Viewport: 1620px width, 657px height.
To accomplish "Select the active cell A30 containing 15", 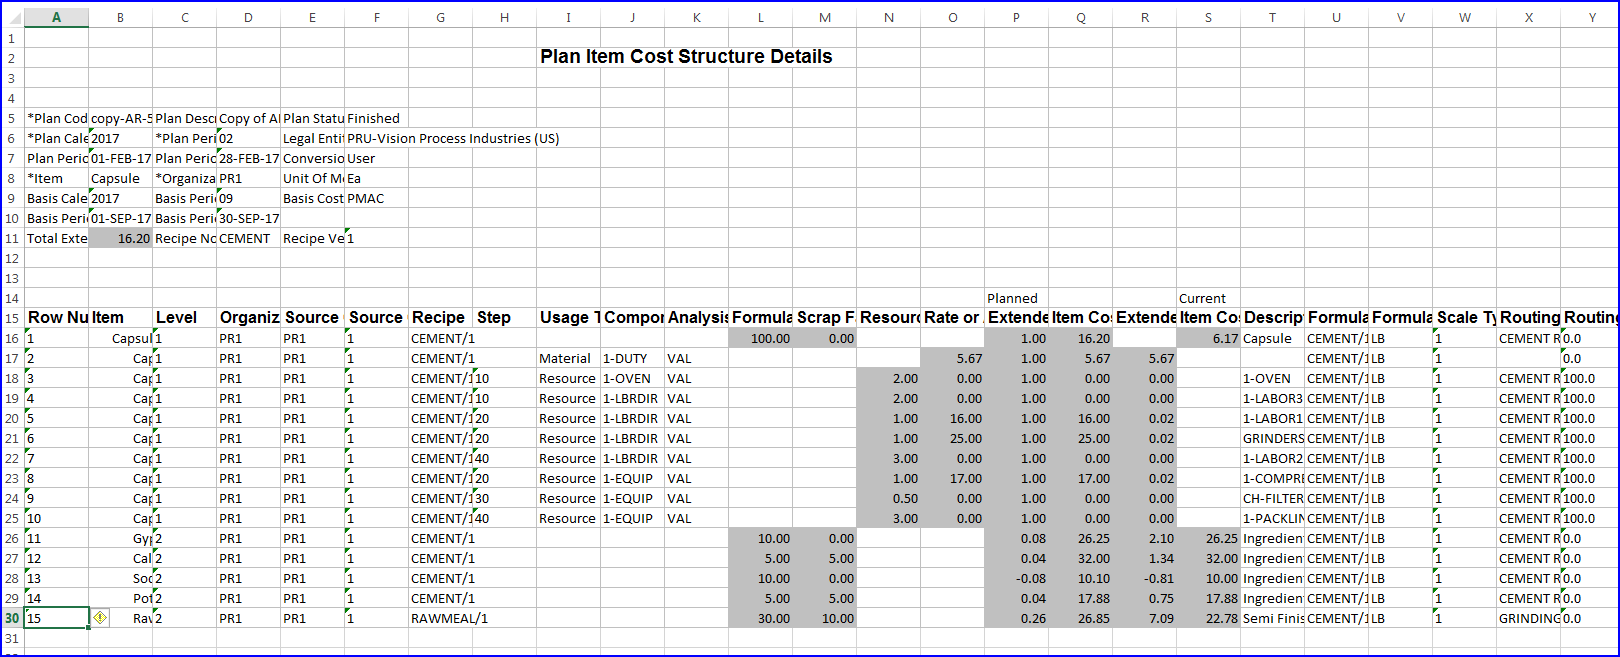I will coord(56,618).
